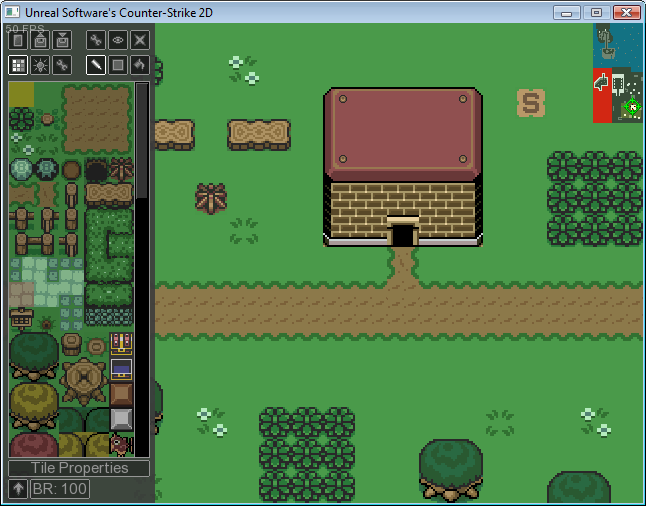Screen dimensions: 646x506
Task: Select the hedge maze tile in palette
Action: 109,245
